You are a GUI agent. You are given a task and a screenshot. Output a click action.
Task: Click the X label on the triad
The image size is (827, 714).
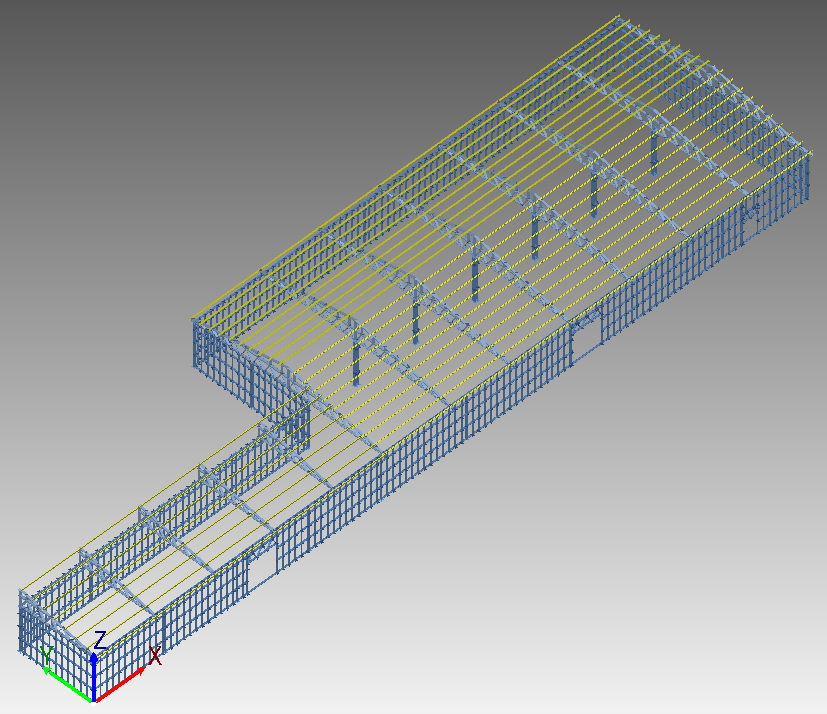[155, 657]
